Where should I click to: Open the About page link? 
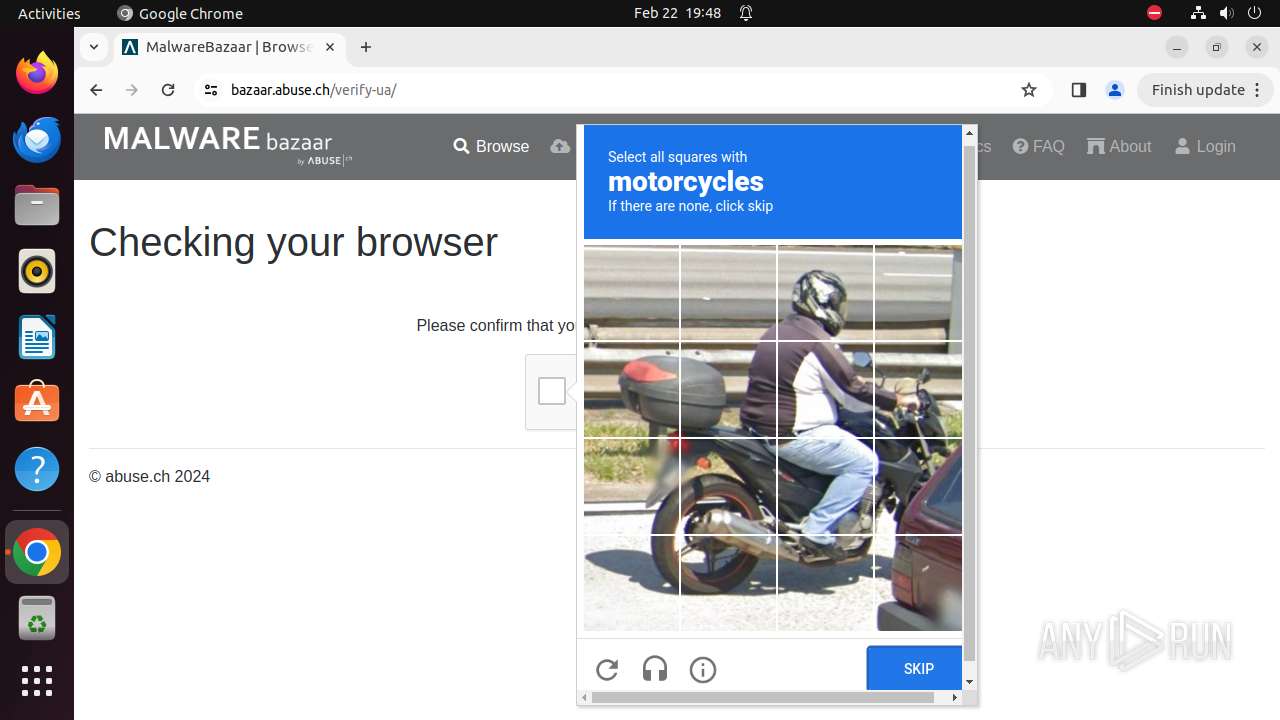click(x=1119, y=146)
